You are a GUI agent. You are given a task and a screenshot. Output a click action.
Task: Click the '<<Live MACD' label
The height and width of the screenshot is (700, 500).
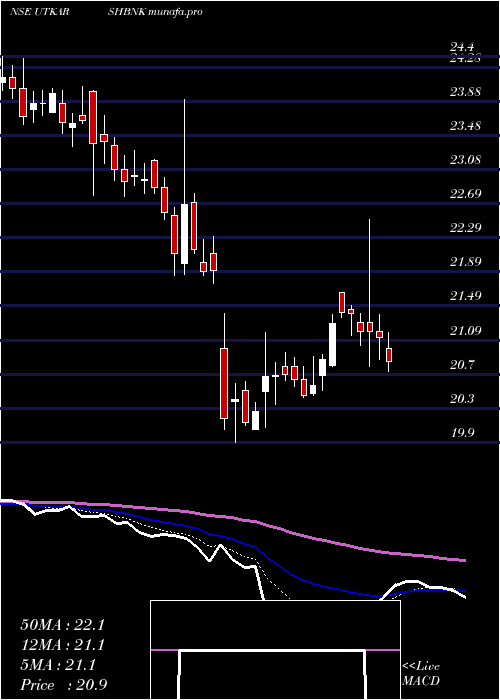[421, 673]
